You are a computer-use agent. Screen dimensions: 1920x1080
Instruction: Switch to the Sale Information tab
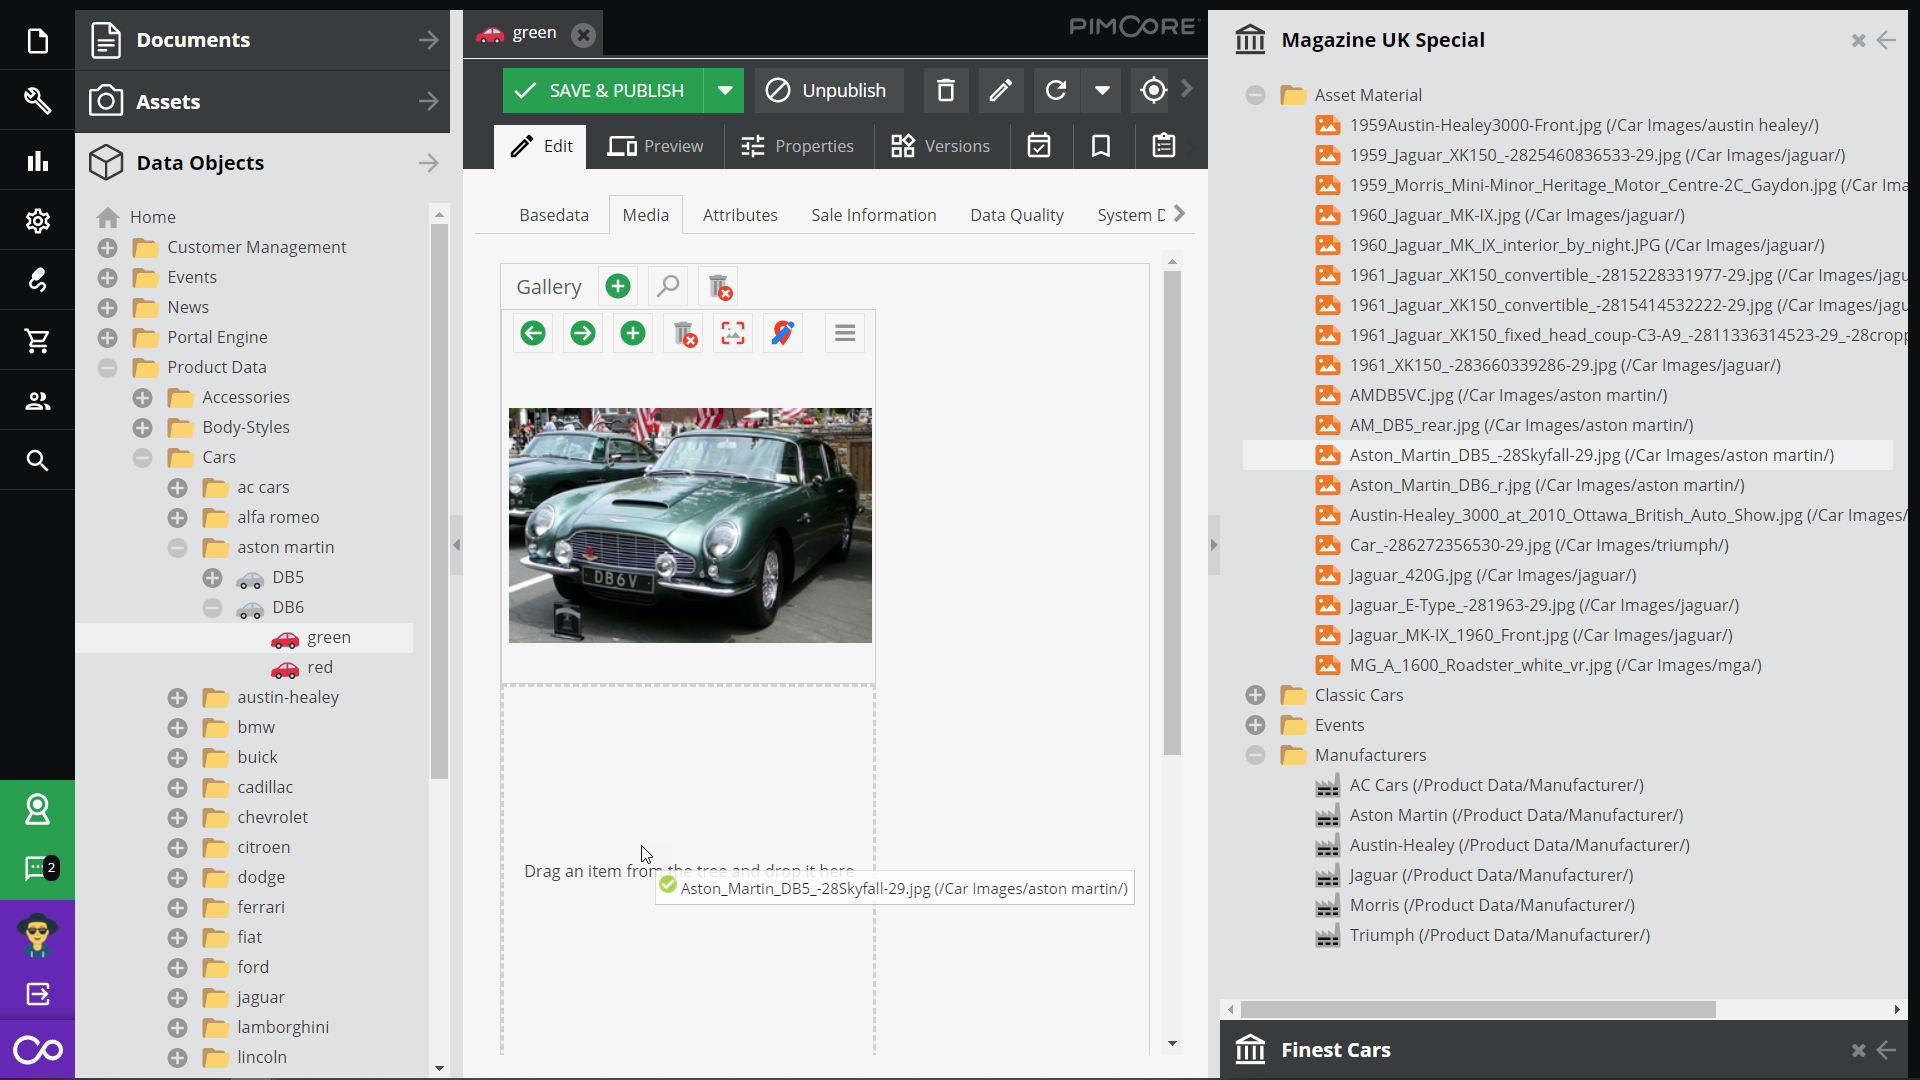(874, 215)
